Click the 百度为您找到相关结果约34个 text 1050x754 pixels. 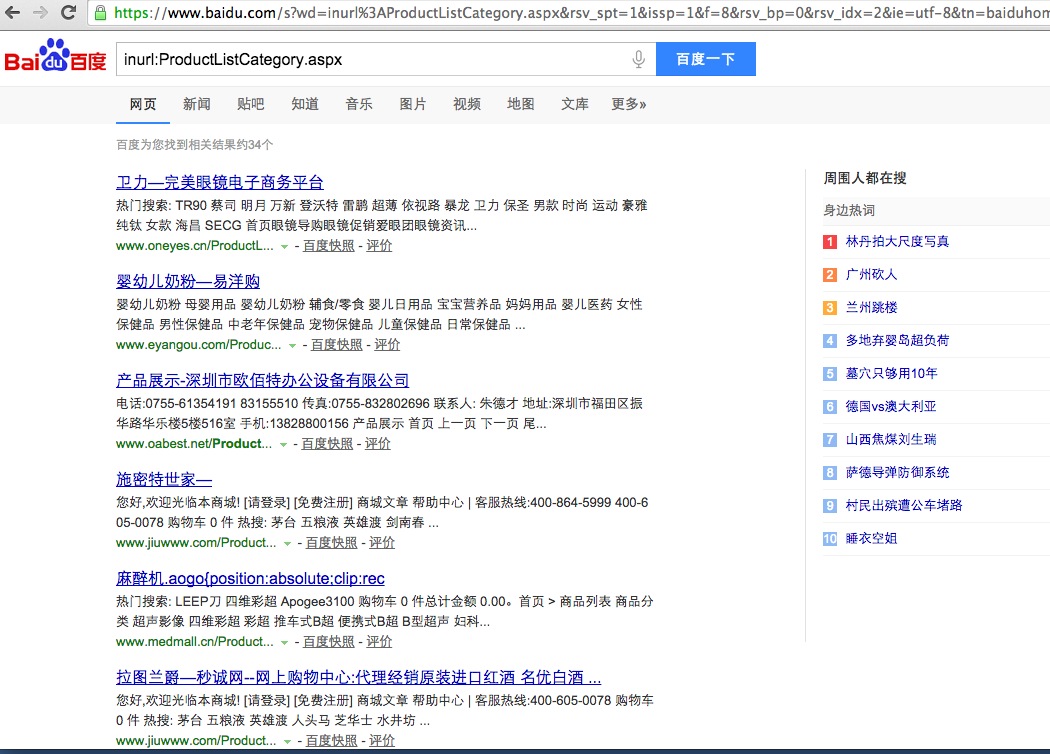(x=194, y=145)
